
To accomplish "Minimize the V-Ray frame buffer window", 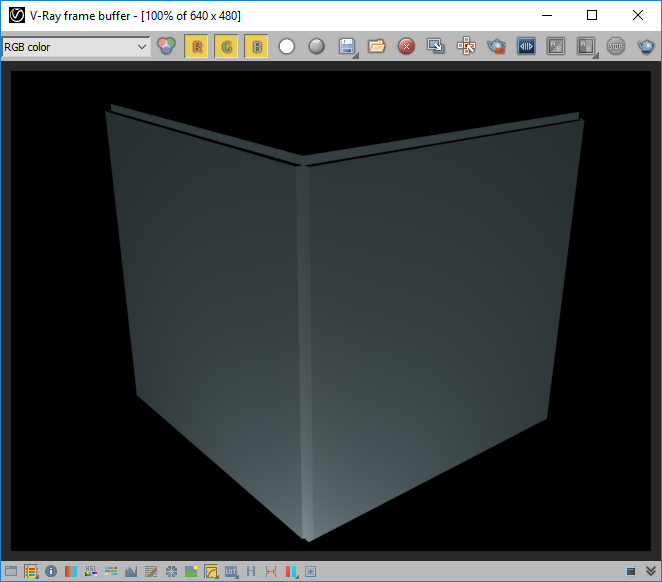I will (547, 16).
